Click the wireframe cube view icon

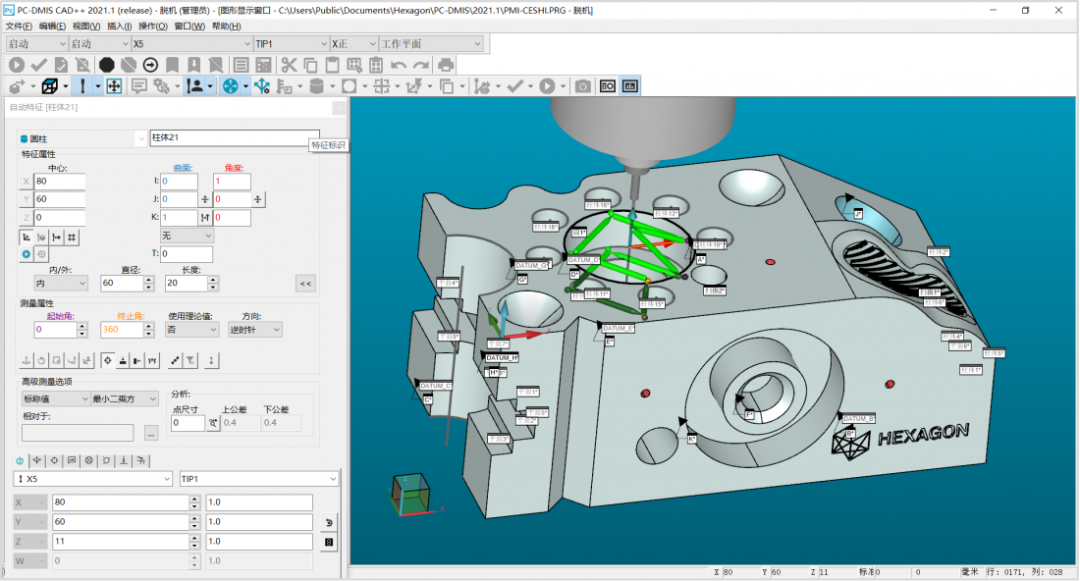coord(50,86)
